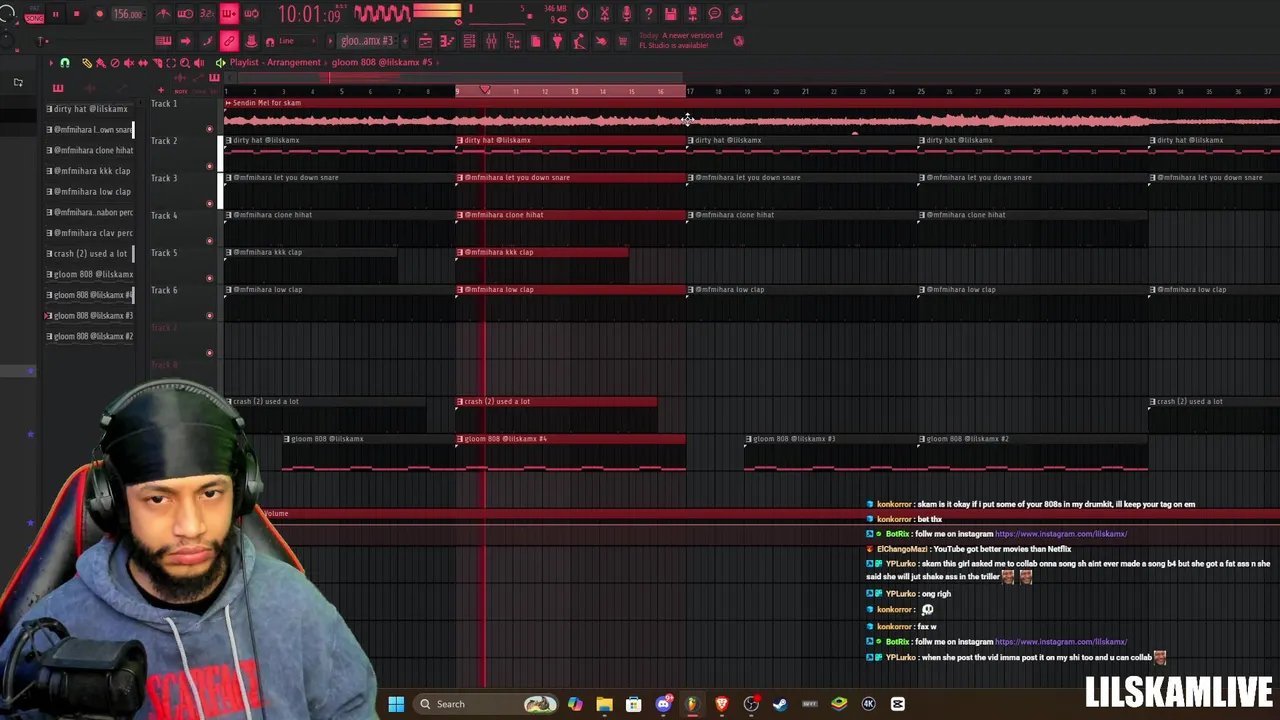Click the Track 4 header label

click(x=164, y=215)
